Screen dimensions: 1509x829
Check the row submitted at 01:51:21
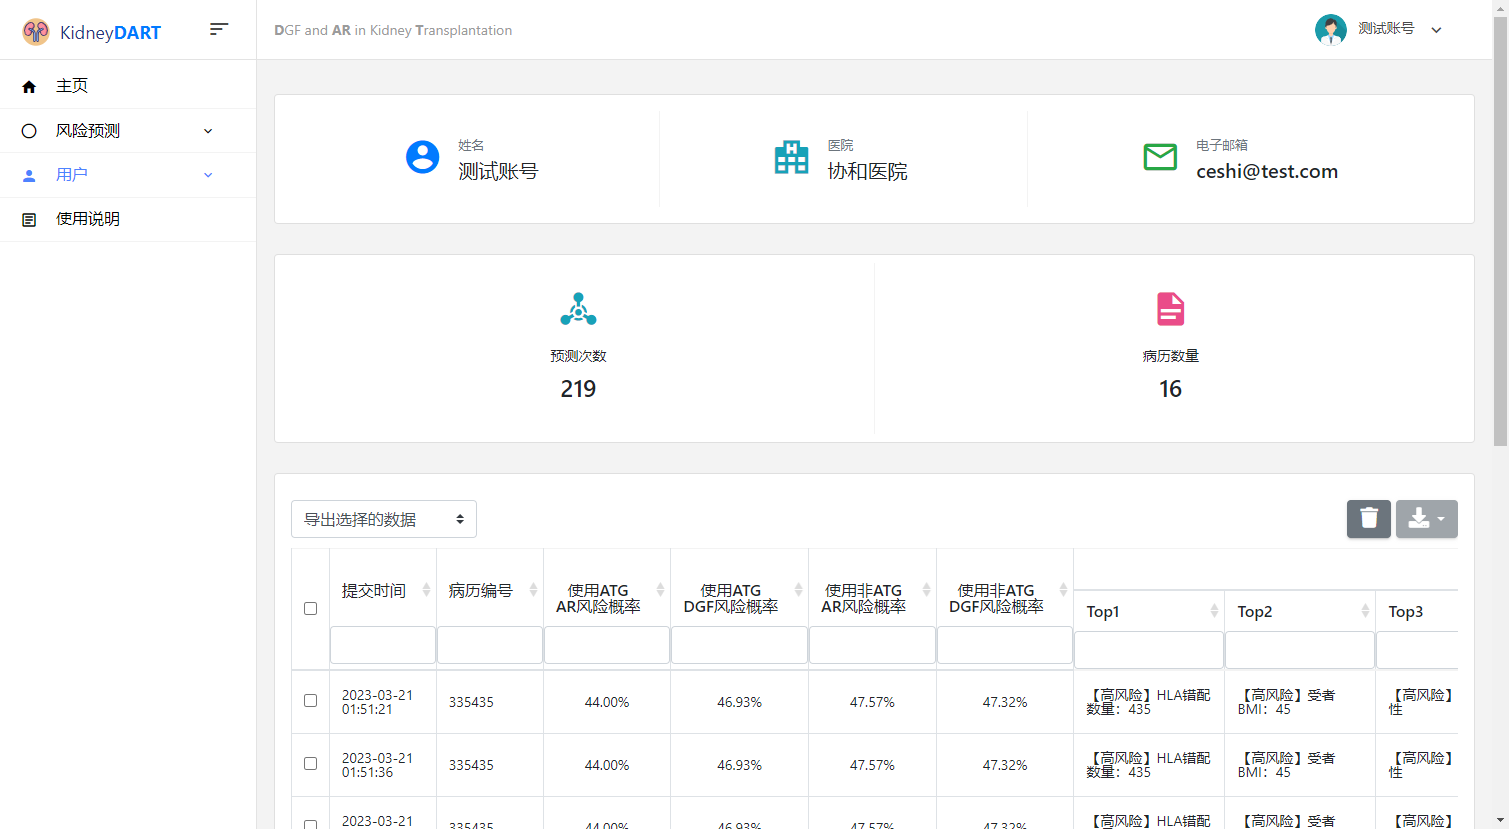coord(310,701)
